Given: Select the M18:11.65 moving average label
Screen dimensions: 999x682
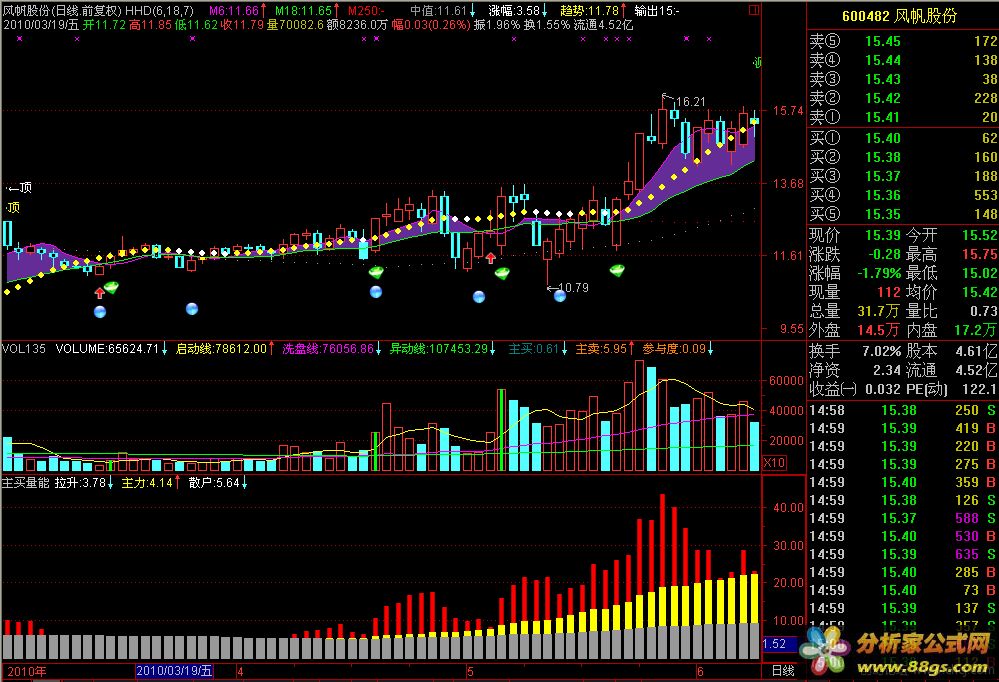Looking at the screenshot, I should tap(307, 10).
